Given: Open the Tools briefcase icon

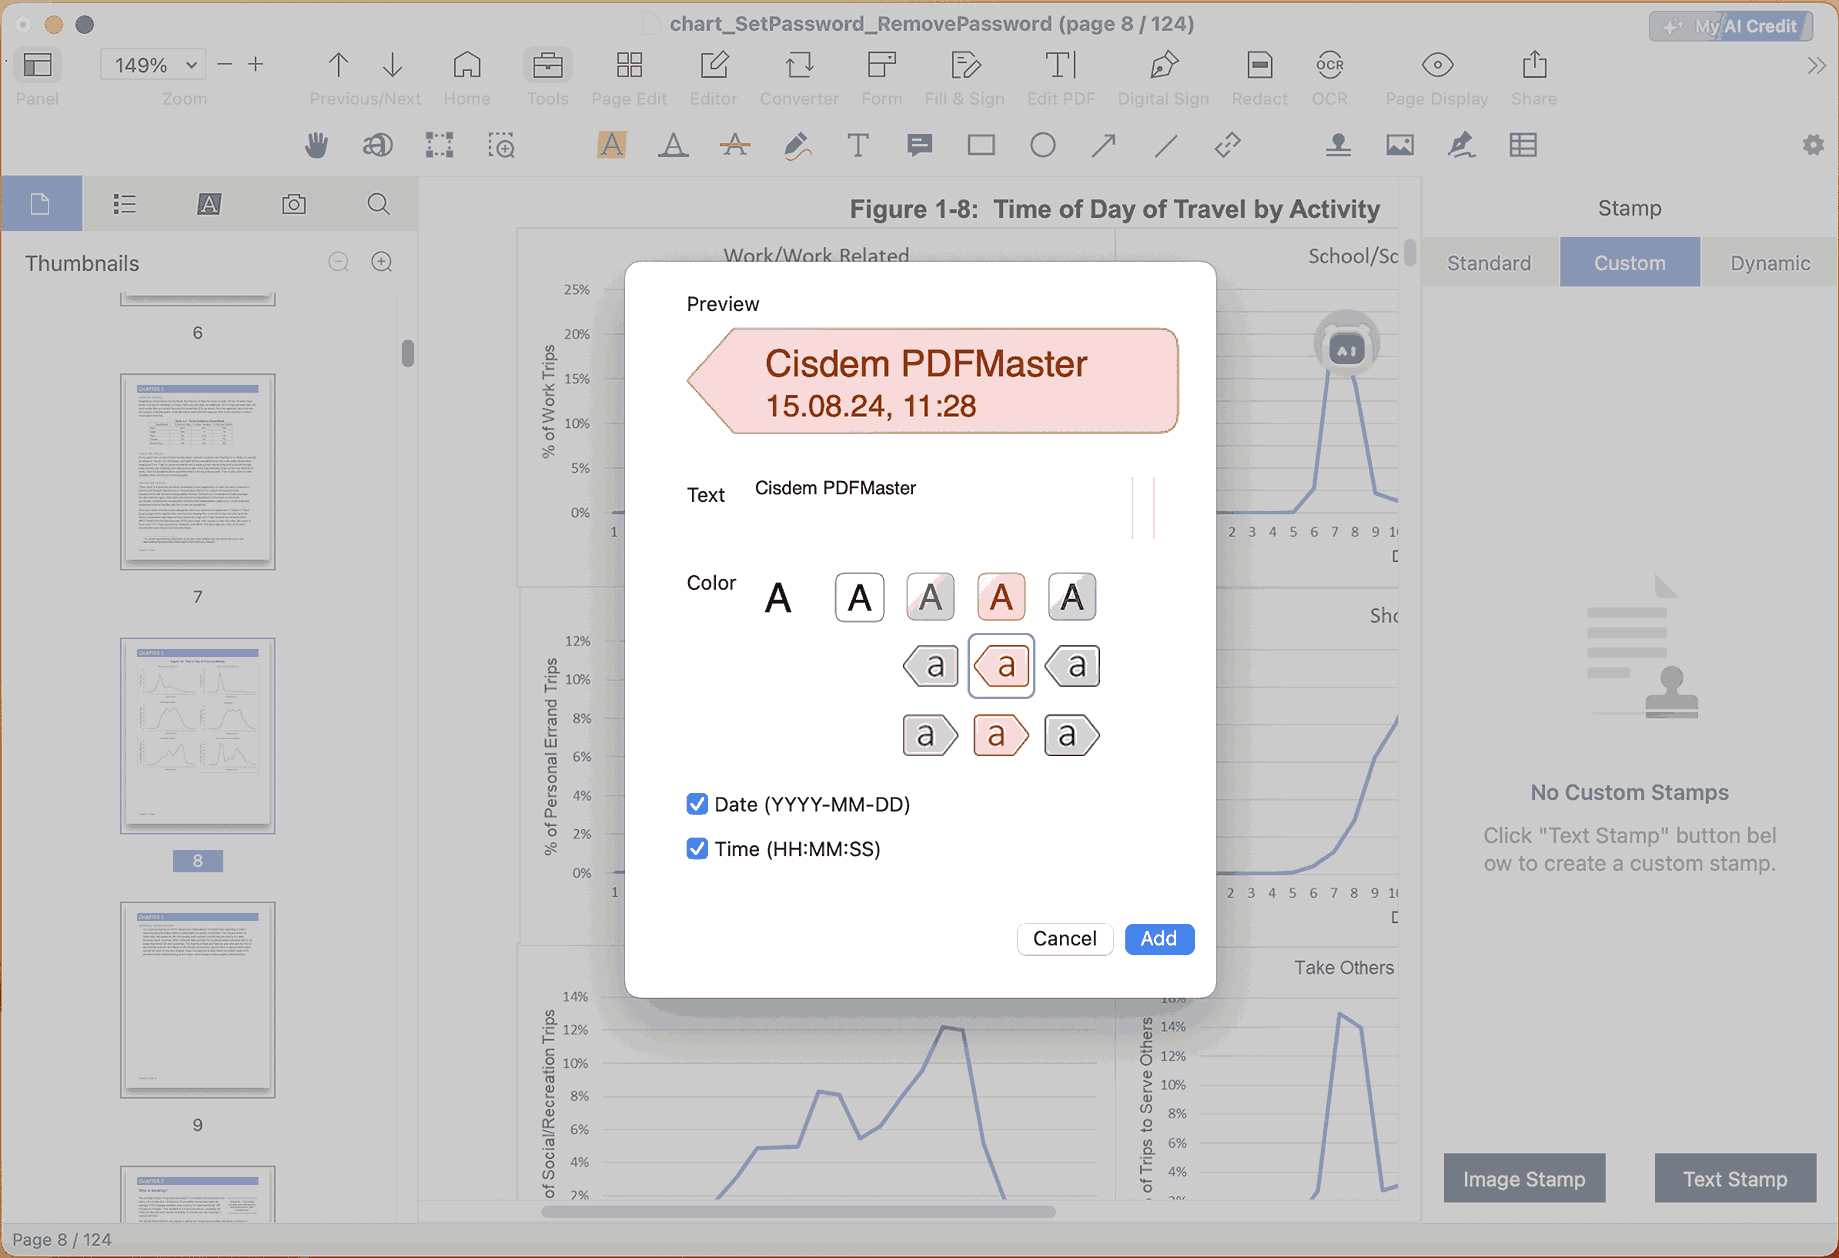Looking at the screenshot, I should 547,65.
